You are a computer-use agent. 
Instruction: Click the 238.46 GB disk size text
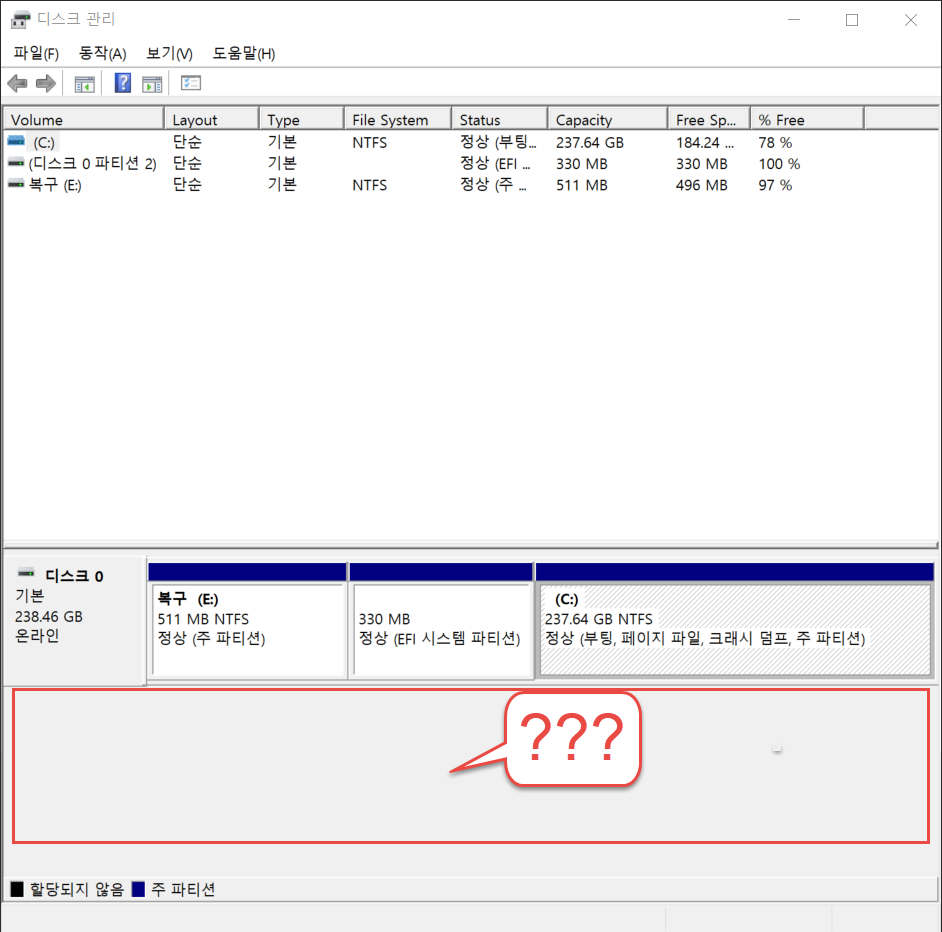click(49, 617)
